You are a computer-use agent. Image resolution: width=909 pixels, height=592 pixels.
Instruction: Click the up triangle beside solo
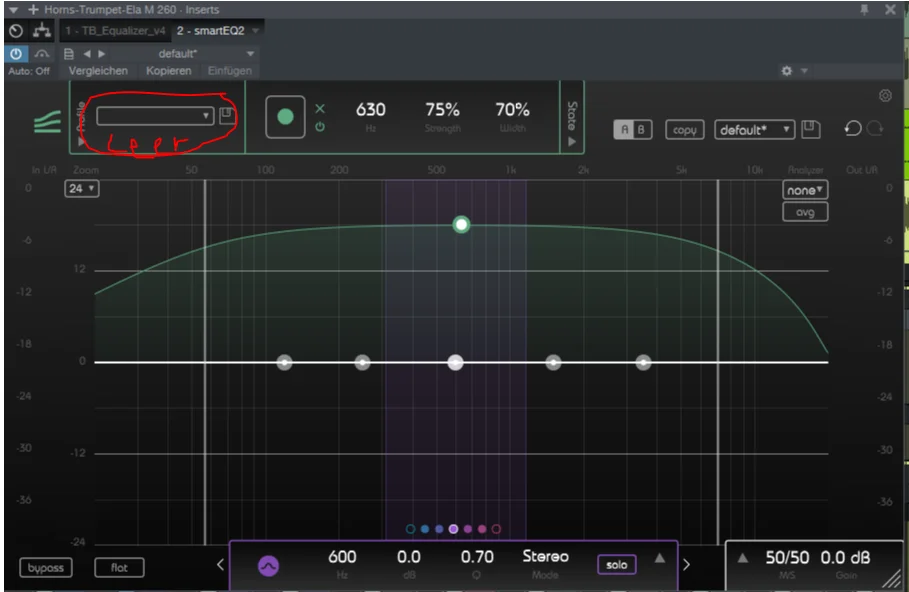coord(660,558)
